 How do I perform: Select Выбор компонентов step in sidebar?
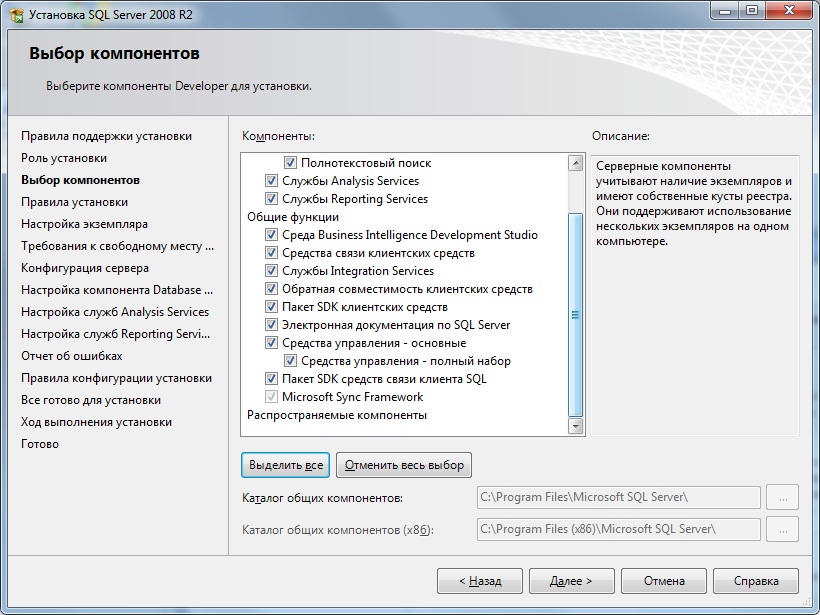pyautogui.click(x=80, y=180)
